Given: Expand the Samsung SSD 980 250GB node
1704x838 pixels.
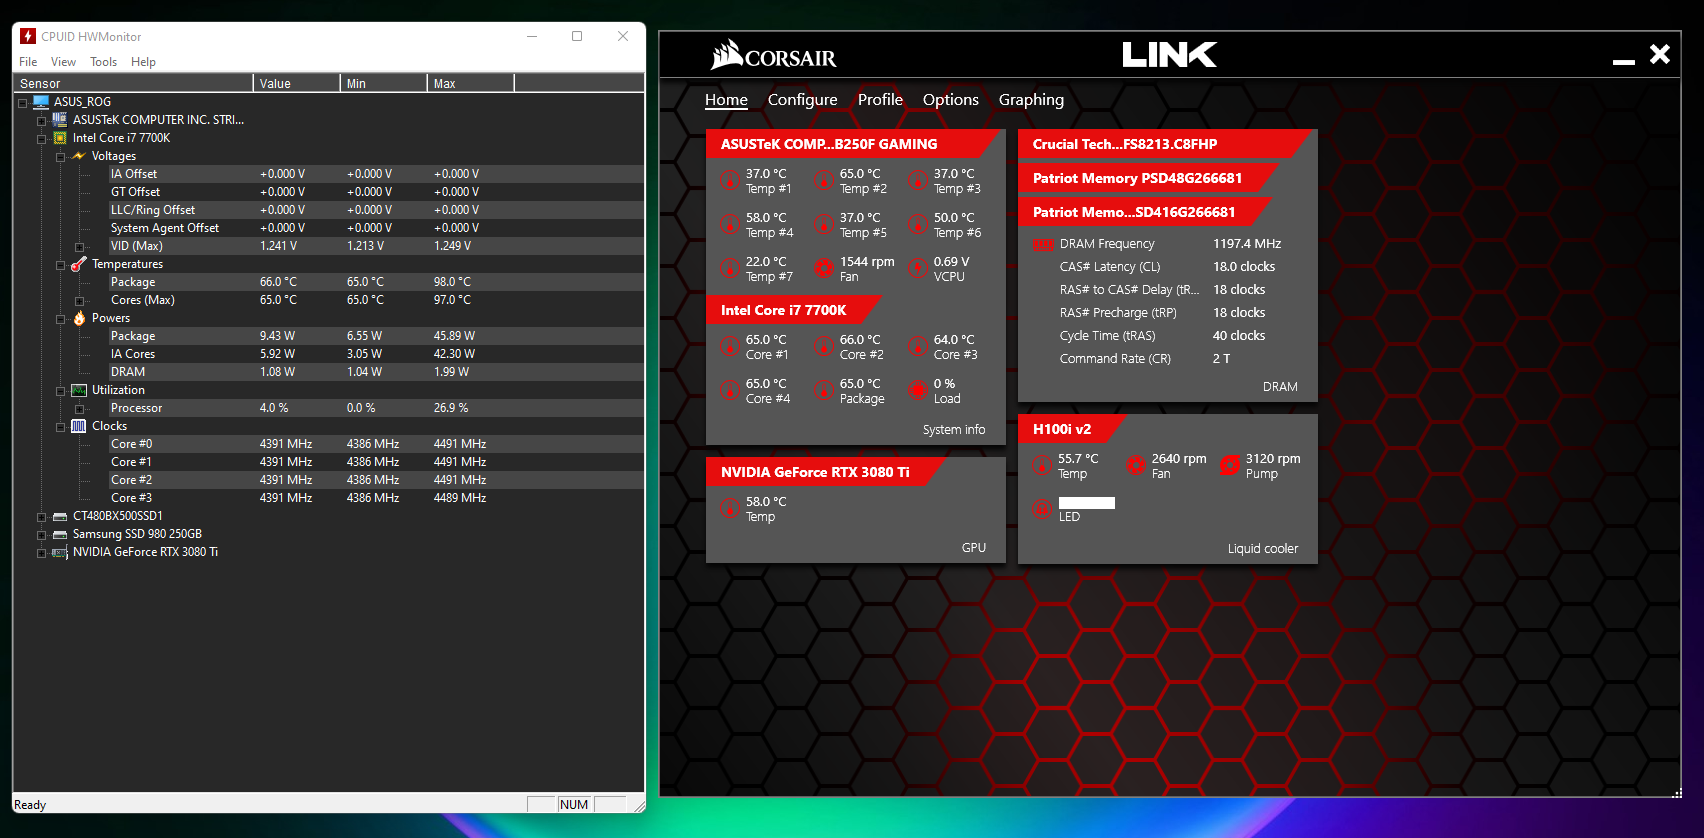Looking at the screenshot, I should click(x=42, y=535).
